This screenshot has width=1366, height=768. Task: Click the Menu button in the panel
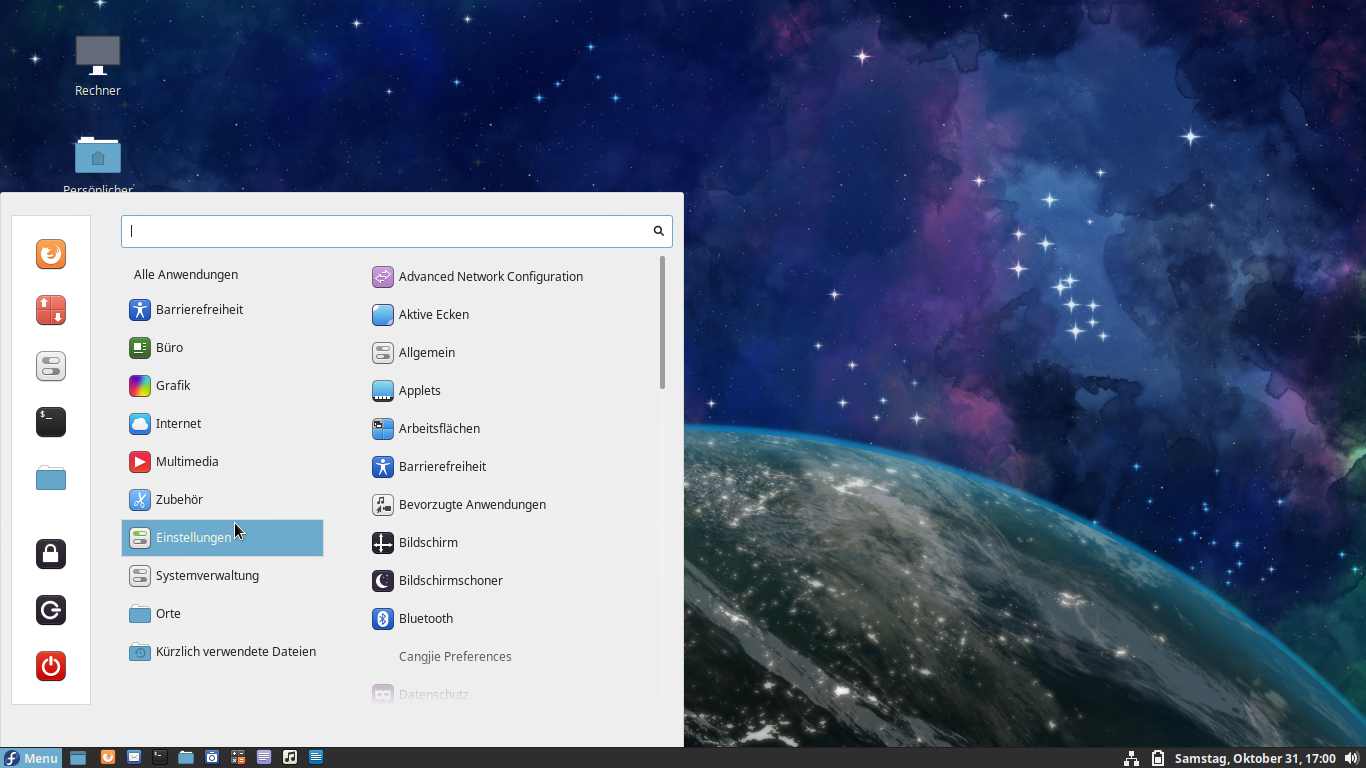tap(31, 758)
